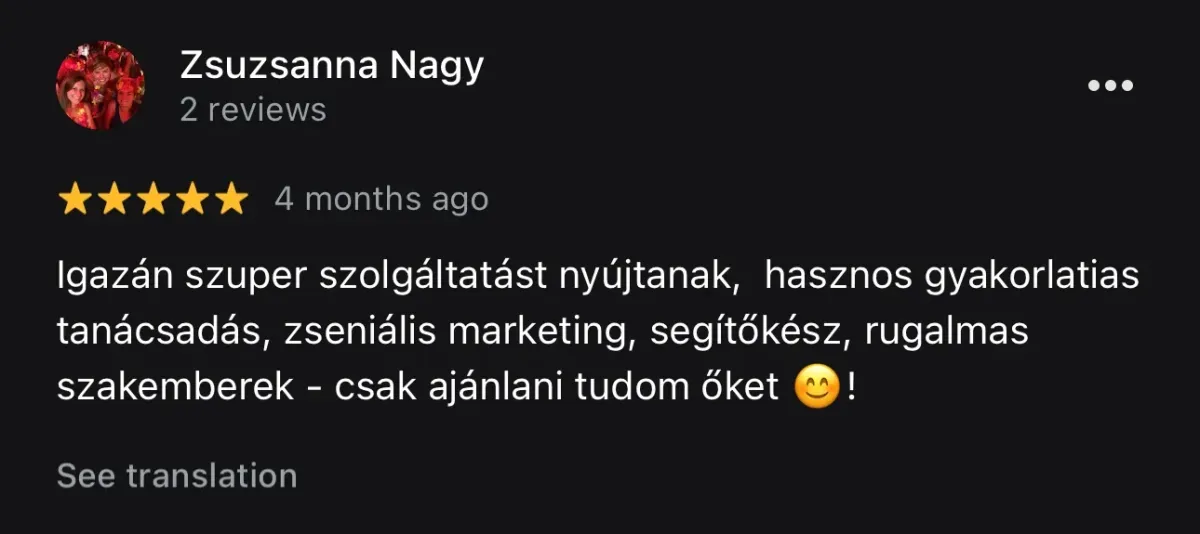Click the See translation link

pos(177,475)
